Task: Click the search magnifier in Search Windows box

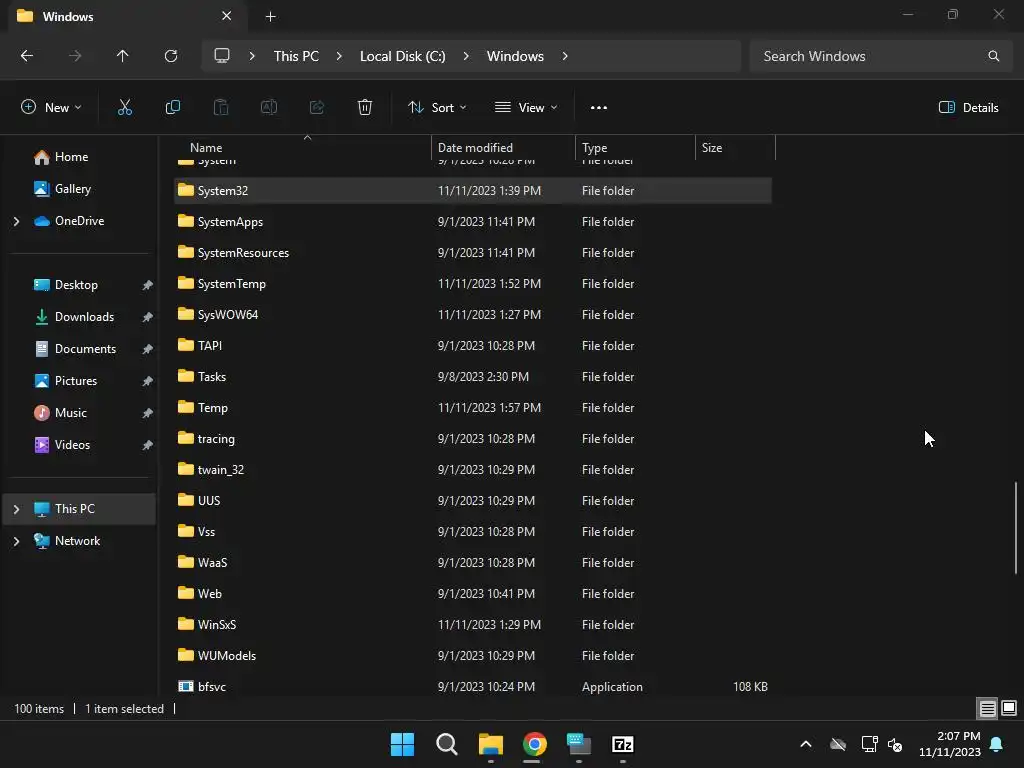Action: point(993,56)
